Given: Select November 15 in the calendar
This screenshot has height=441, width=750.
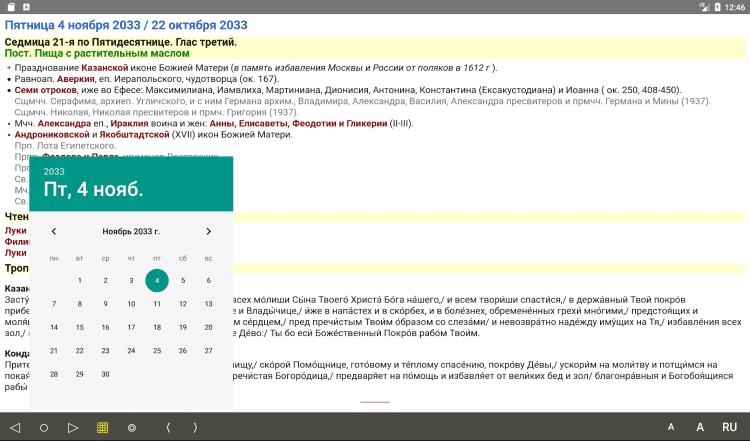Looking at the screenshot, I should pyautogui.click(x=80, y=327).
